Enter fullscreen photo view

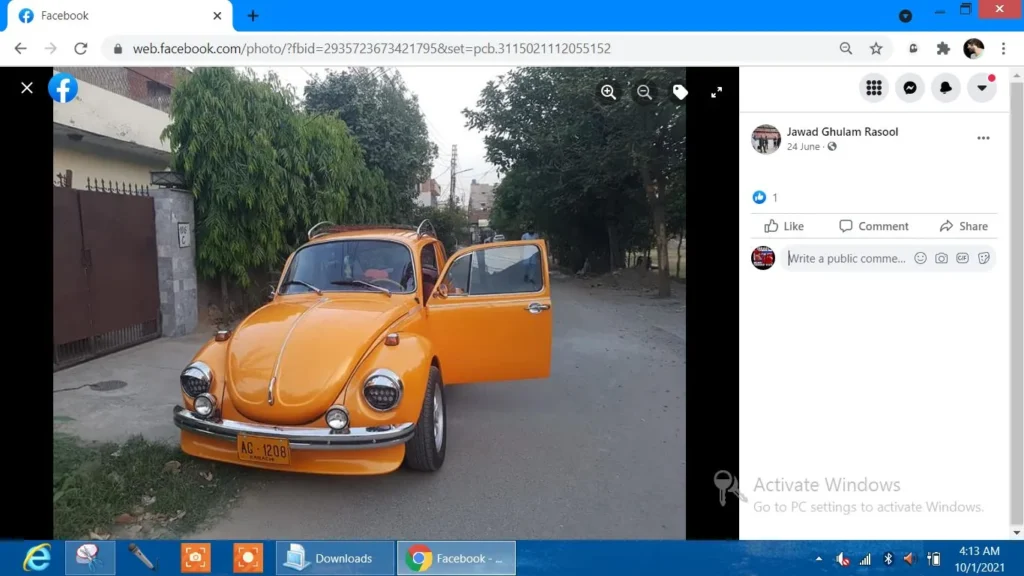click(716, 92)
